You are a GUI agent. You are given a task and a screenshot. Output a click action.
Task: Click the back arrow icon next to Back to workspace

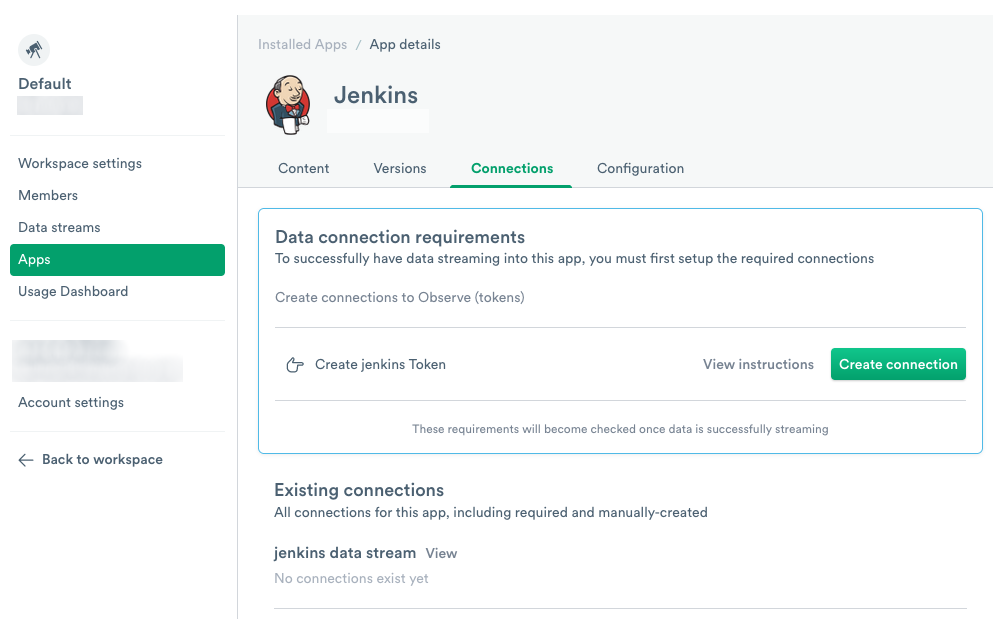[x=26, y=460]
